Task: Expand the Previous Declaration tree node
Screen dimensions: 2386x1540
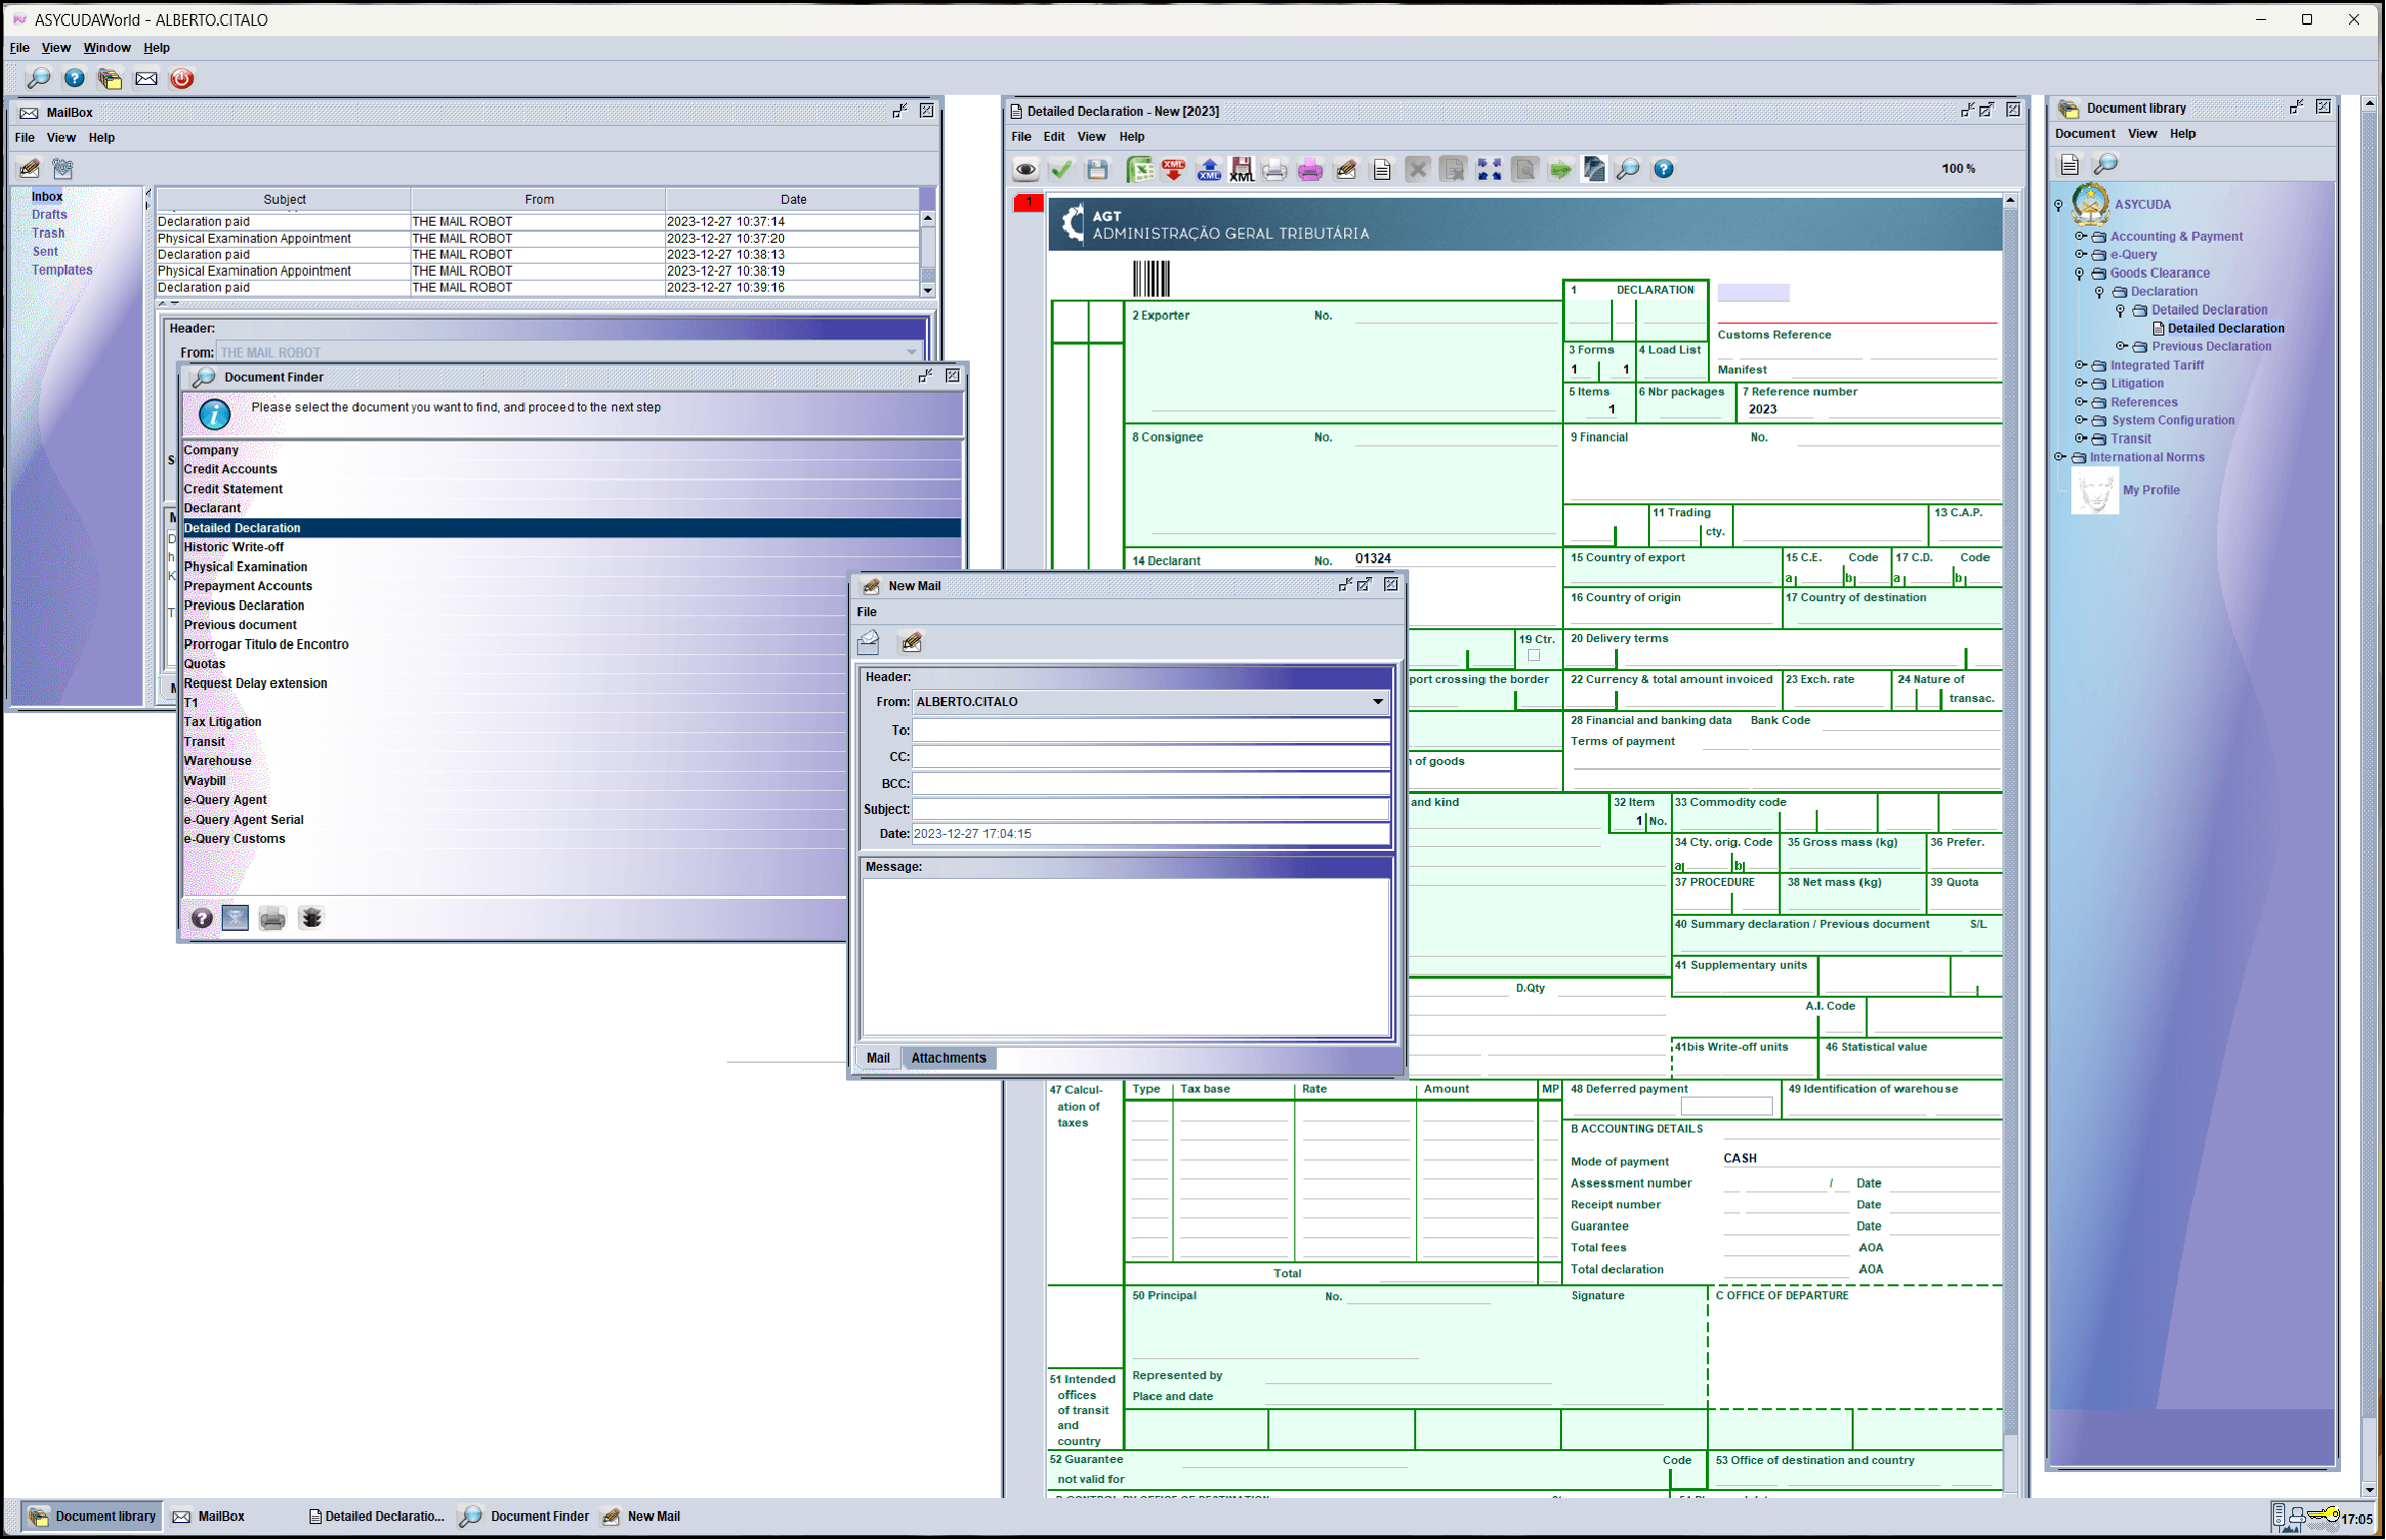Action: [x=2121, y=347]
